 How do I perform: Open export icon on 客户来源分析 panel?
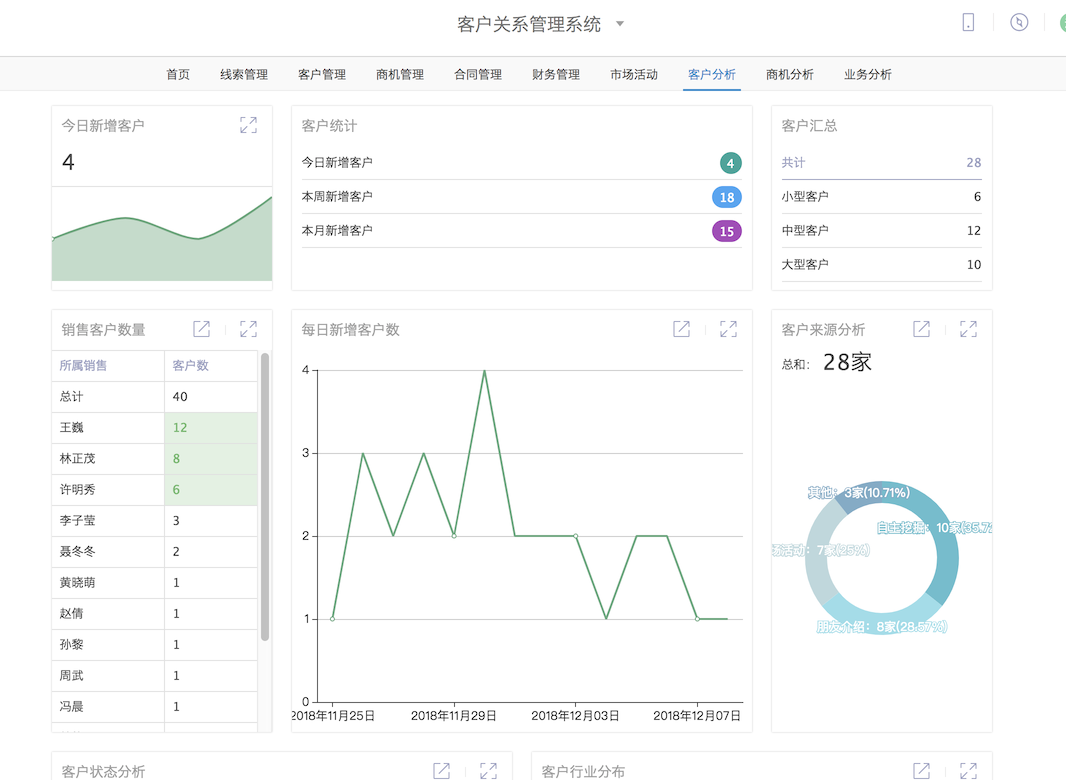click(921, 329)
